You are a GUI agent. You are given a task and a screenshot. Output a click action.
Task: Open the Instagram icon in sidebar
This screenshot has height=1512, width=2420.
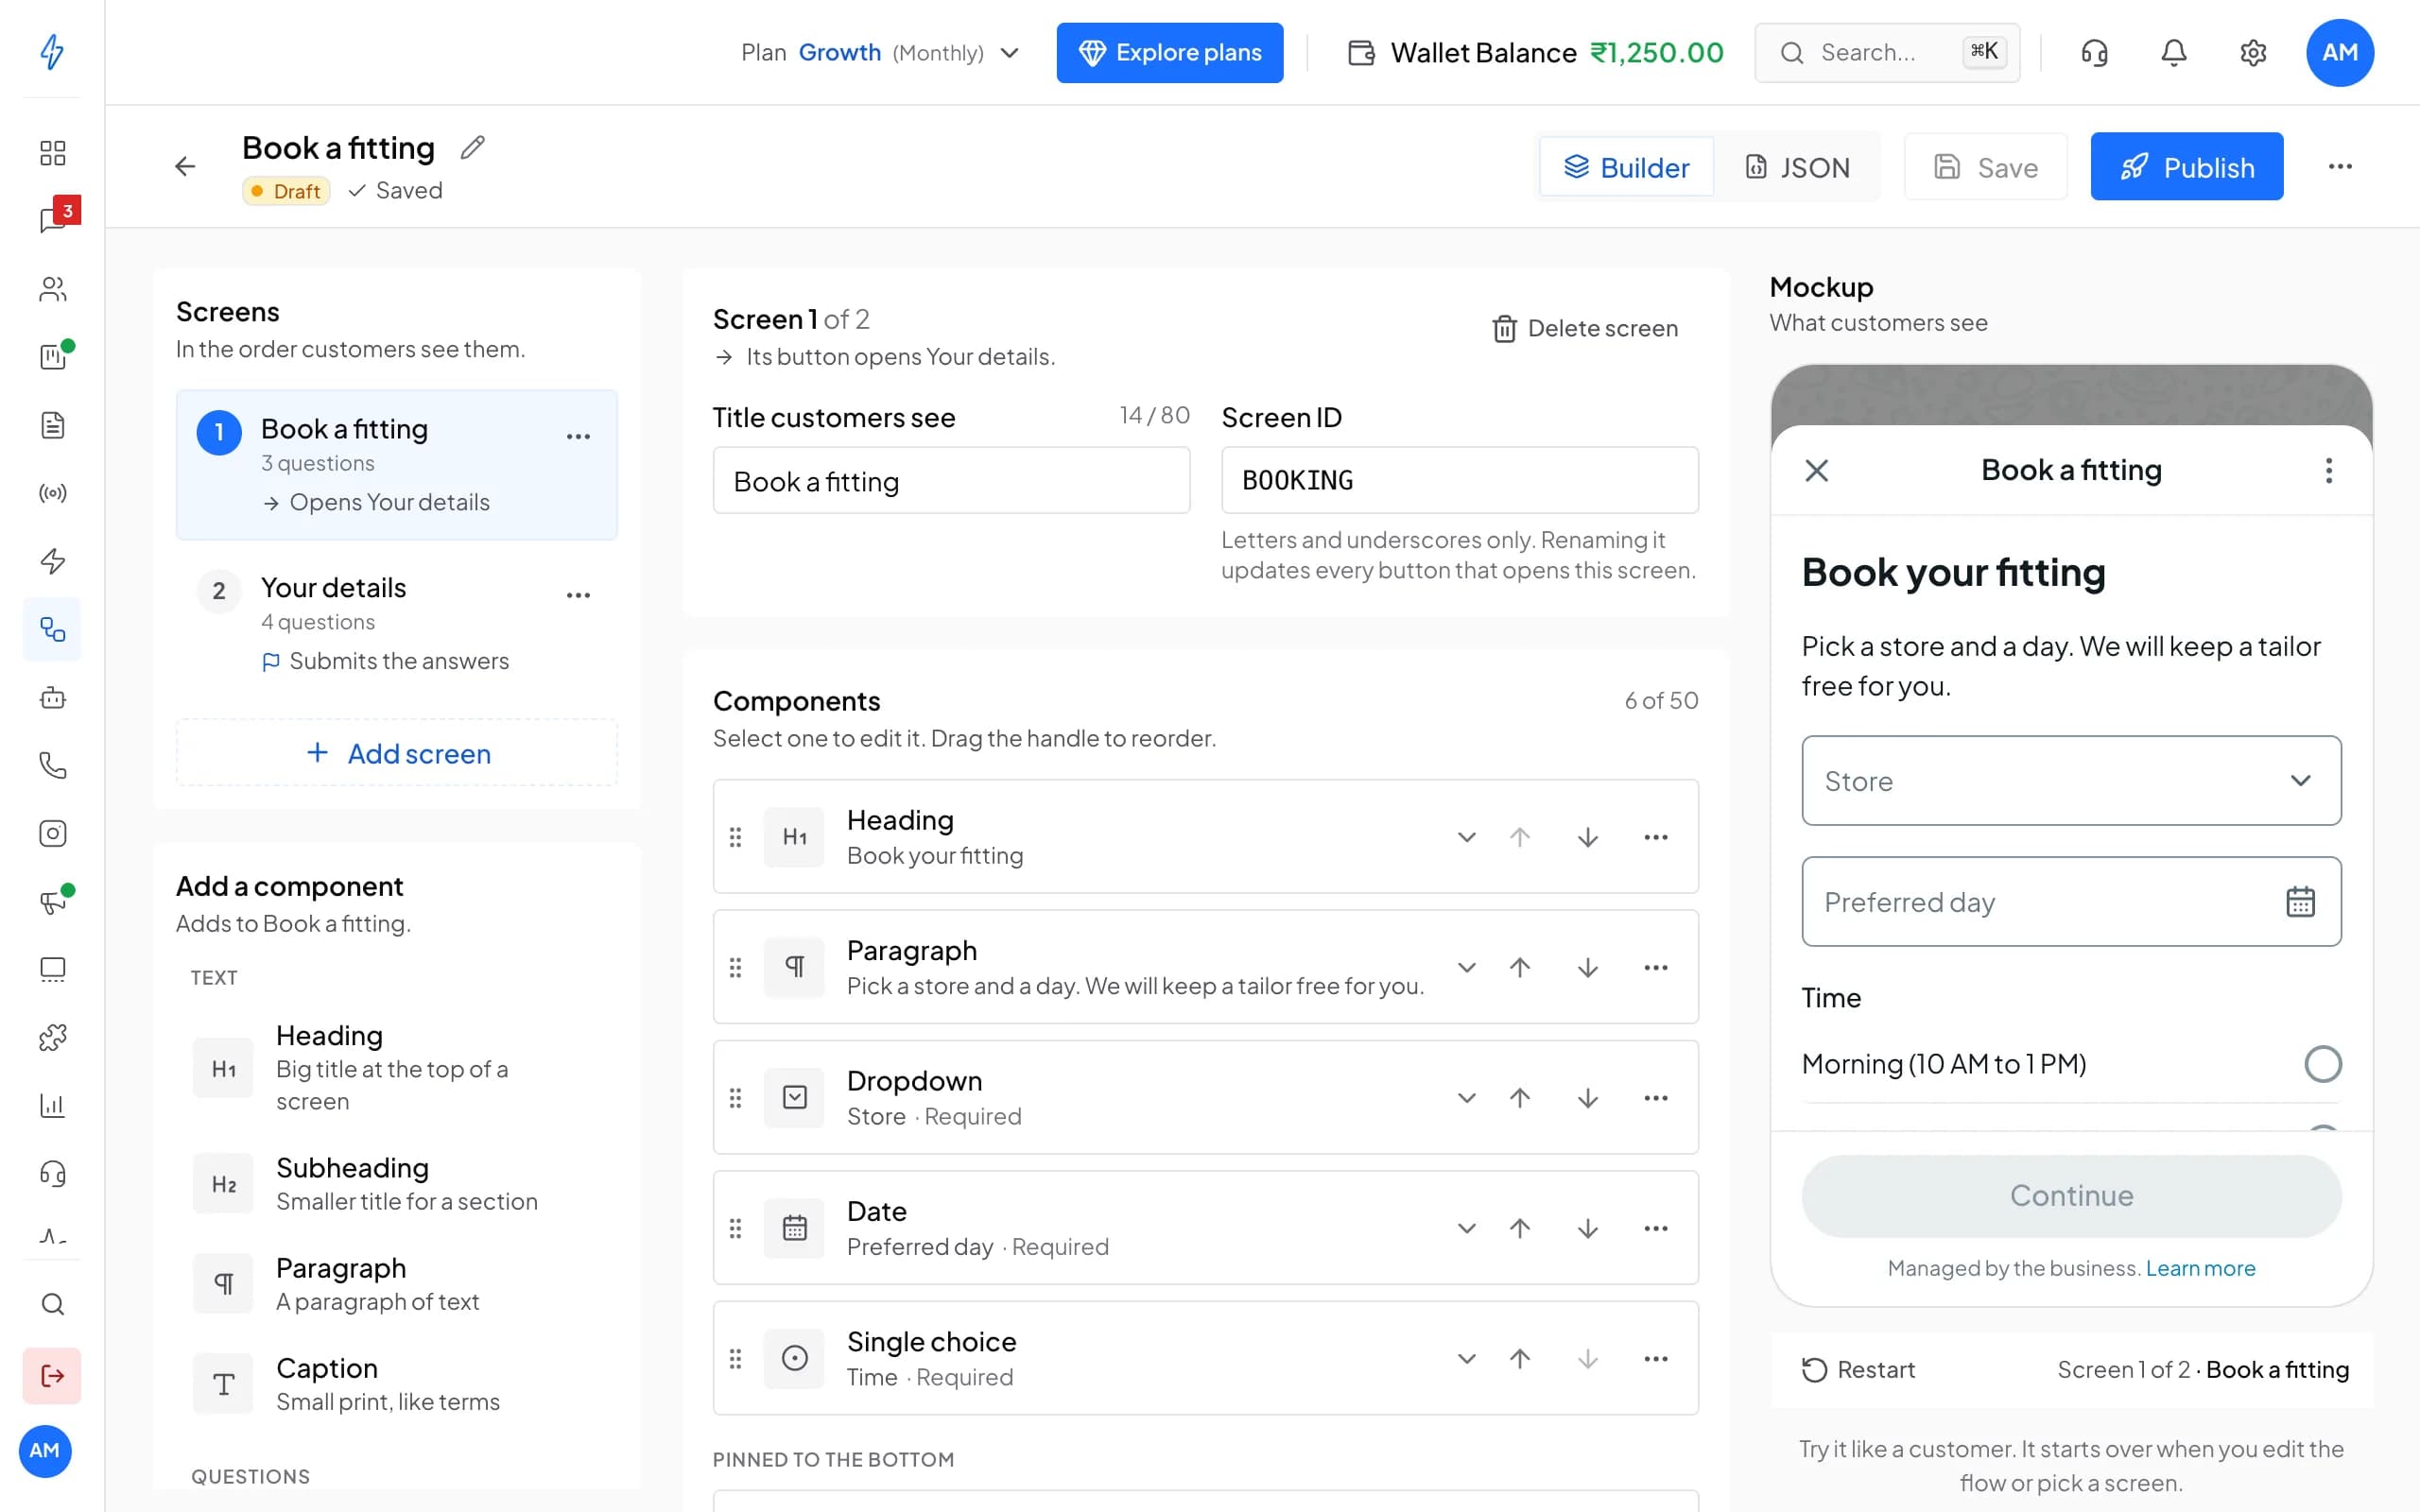pyautogui.click(x=53, y=833)
